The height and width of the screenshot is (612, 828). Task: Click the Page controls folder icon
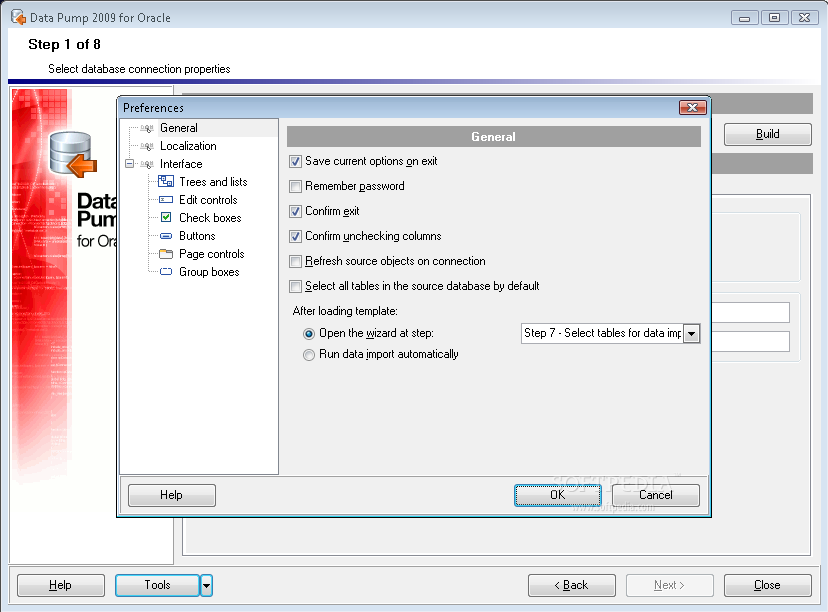[x=166, y=254]
